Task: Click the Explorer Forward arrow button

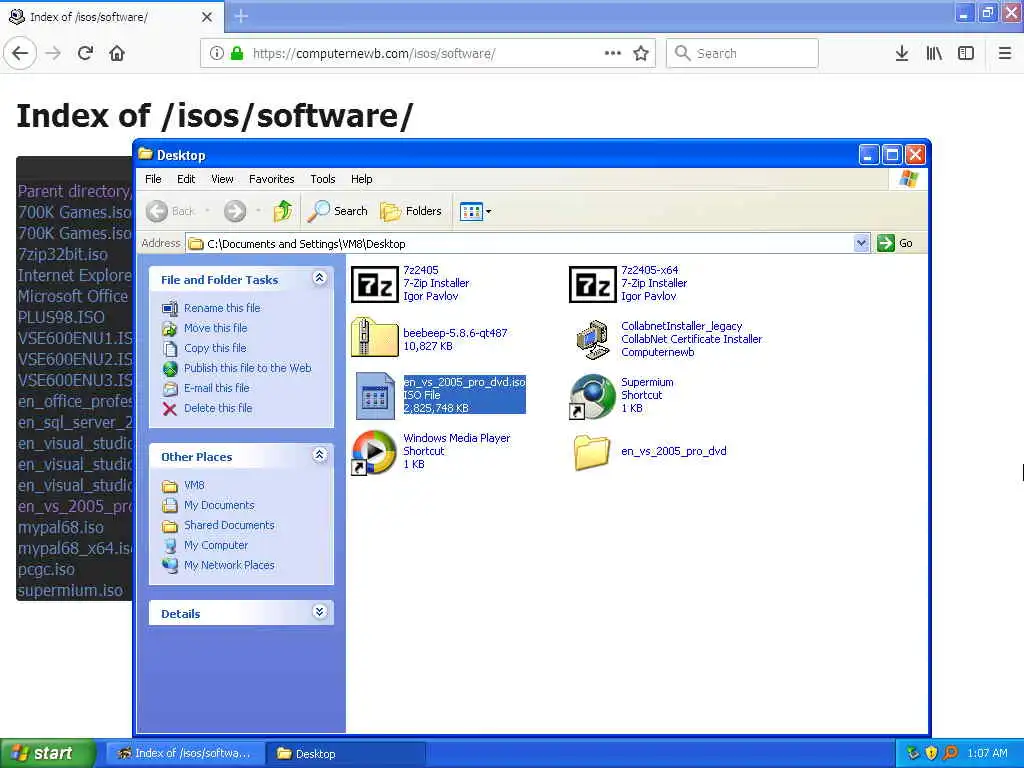Action: click(x=235, y=211)
